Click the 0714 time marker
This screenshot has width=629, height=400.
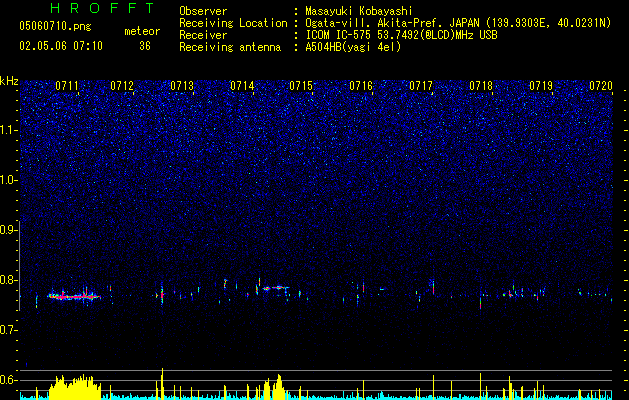pos(242,86)
